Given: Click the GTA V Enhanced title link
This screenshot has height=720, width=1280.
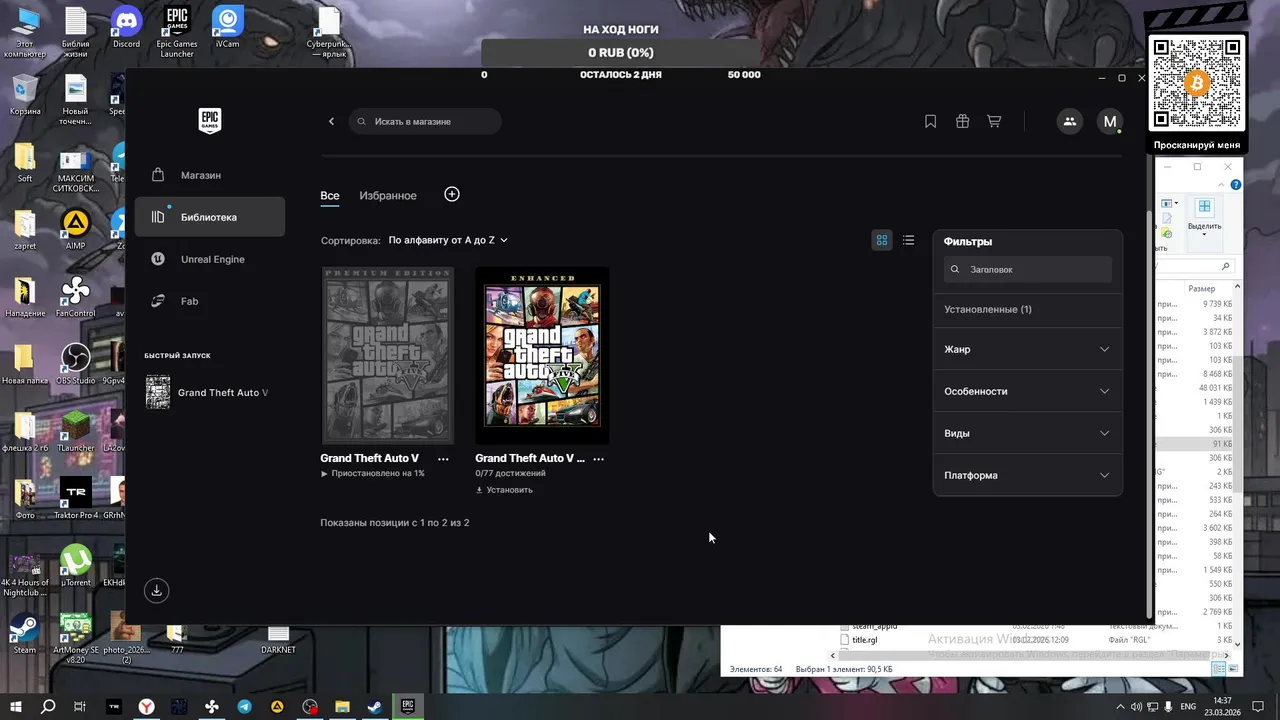Looking at the screenshot, I should [x=530, y=458].
